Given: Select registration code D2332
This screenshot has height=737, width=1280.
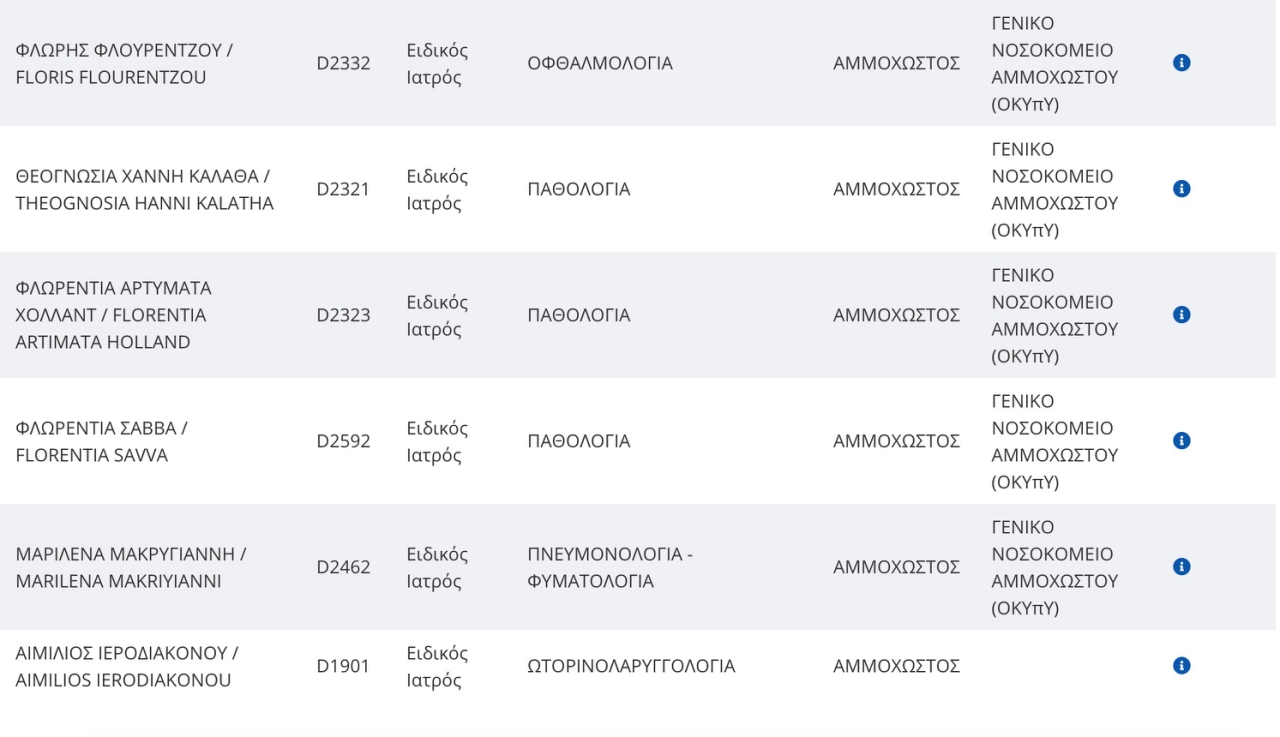Looking at the screenshot, I should point(343,63).
